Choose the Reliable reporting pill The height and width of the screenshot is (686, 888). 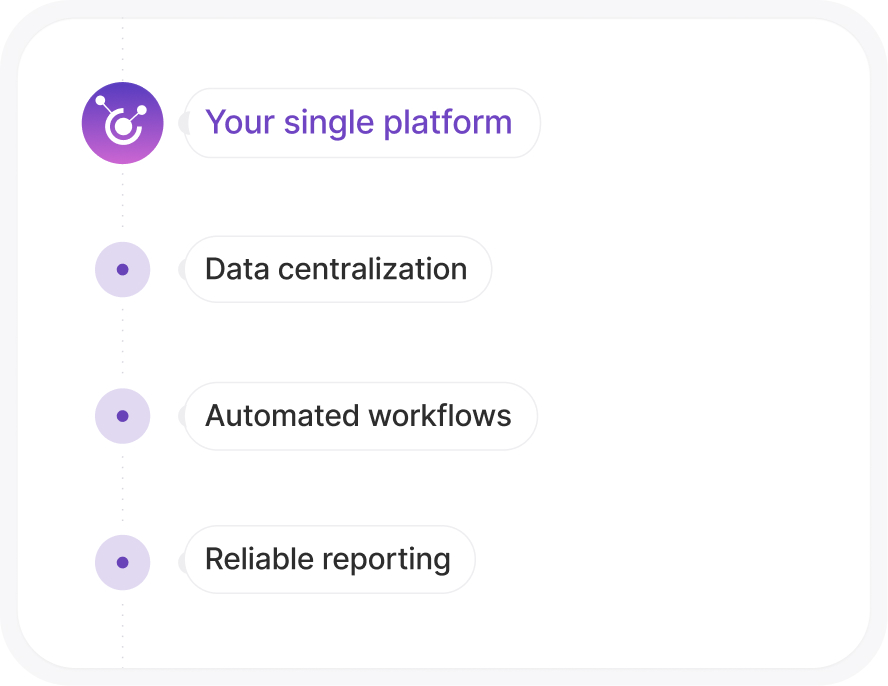point(330,560)
